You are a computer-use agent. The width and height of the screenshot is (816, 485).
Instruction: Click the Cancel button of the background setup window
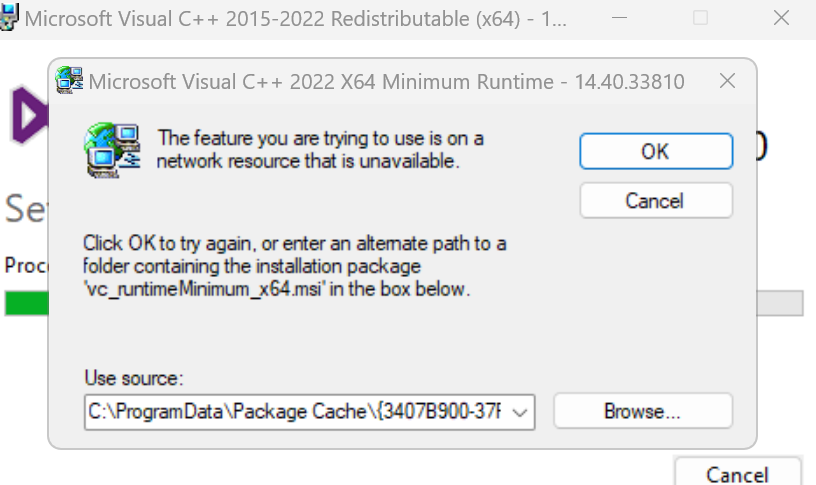pos(737,474)
